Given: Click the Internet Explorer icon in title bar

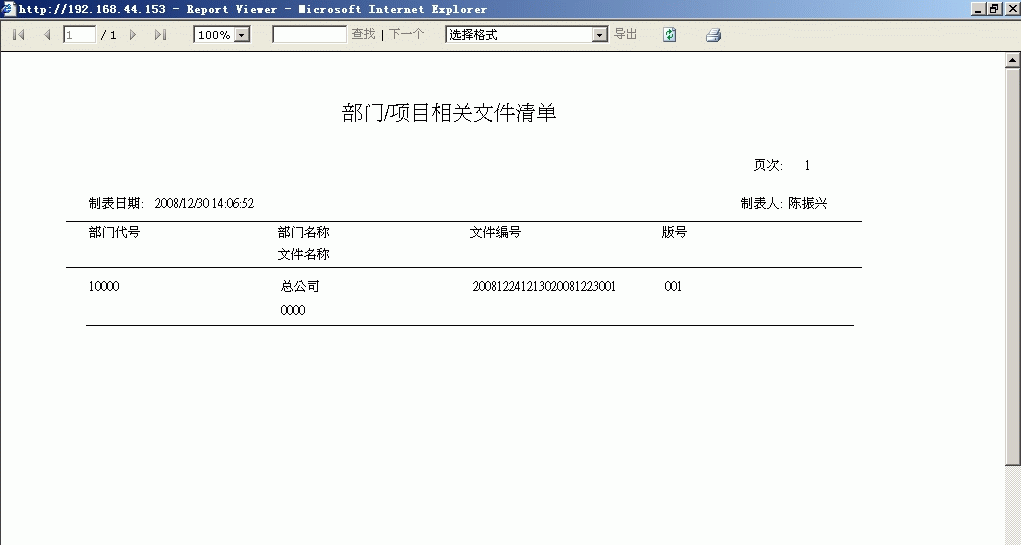Looking at the screenshot, I should coord(9,9).
